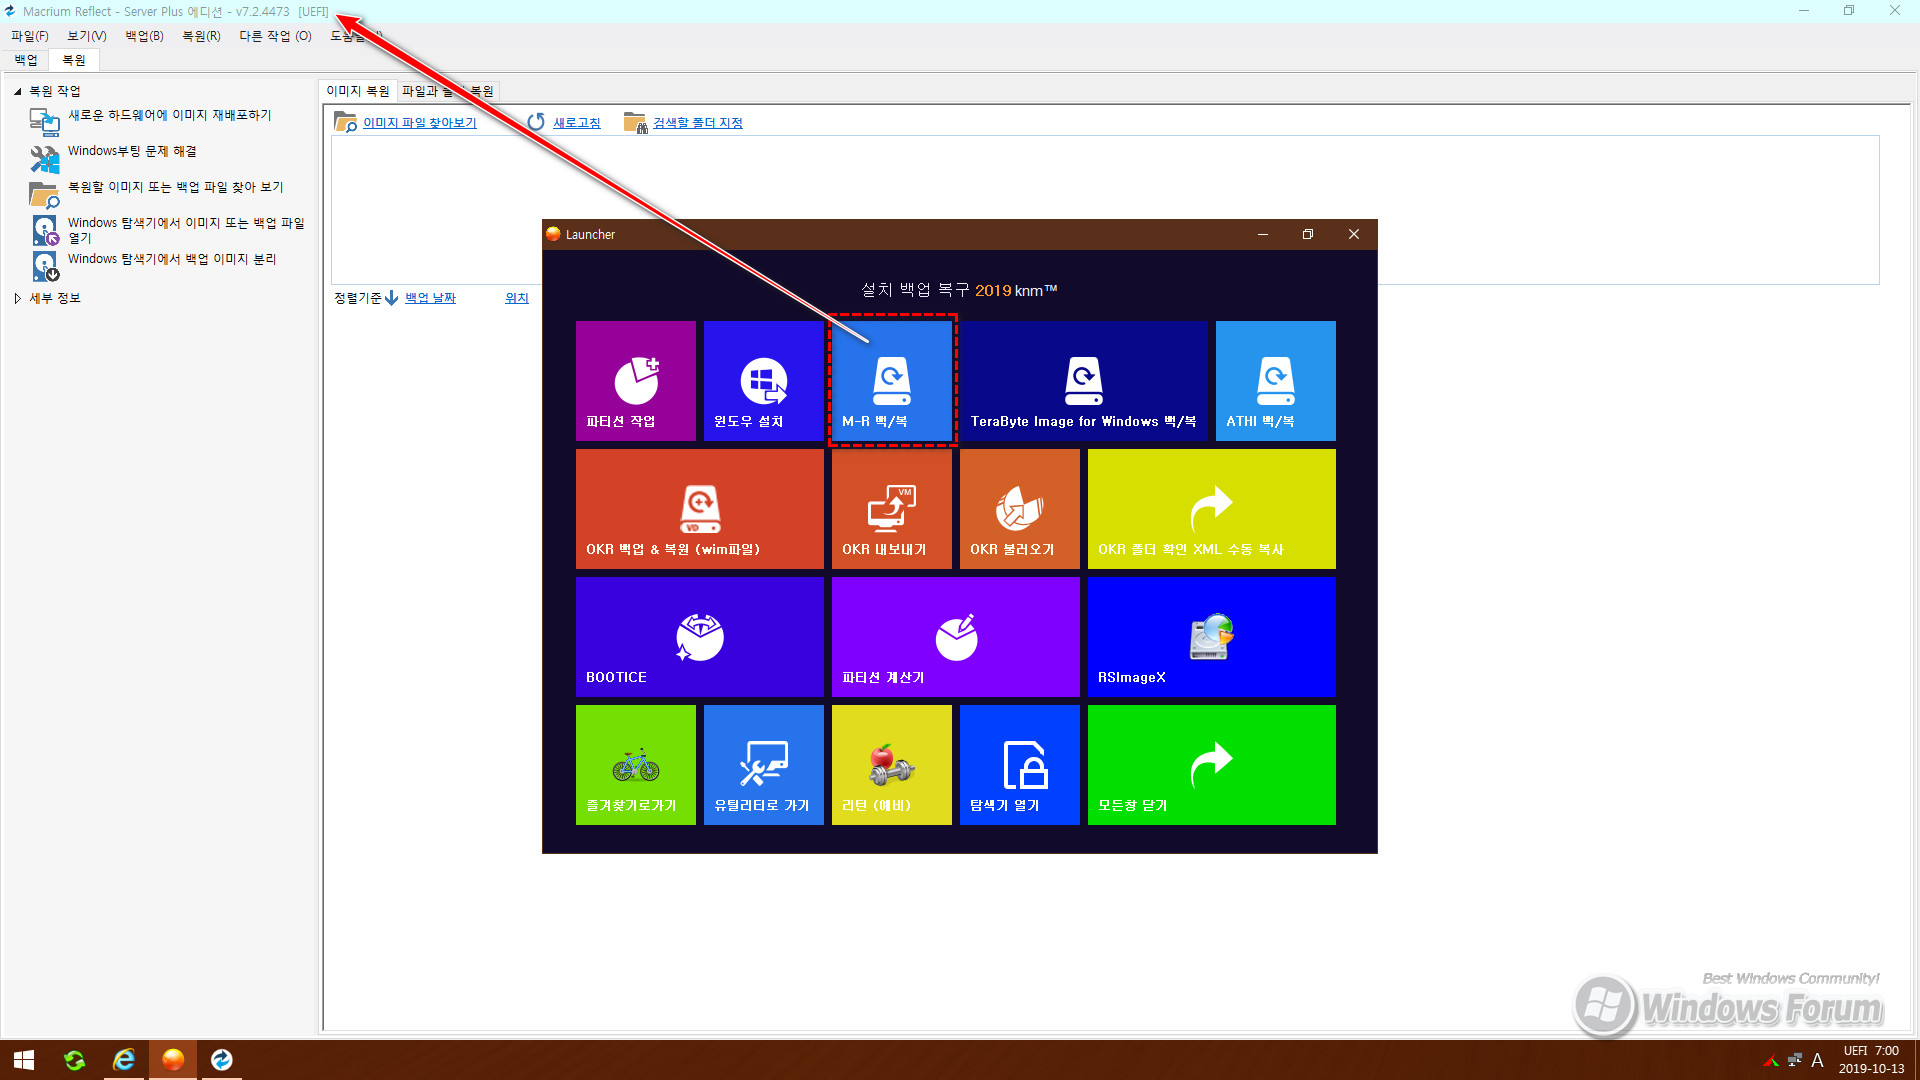This screenshot has width=1920, height=1080.
Task: Expand the 세부 정보 section
Action: tap(18, 298)
